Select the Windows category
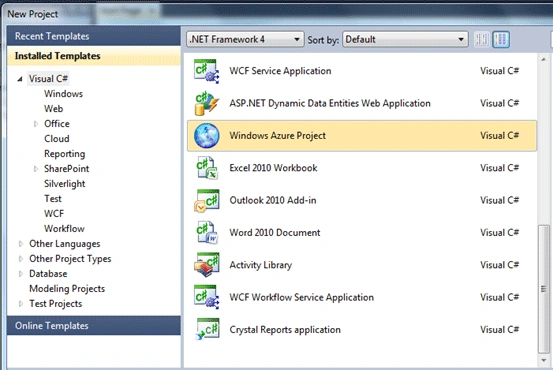This screenshot has width=553, height=370. [63, 94]
